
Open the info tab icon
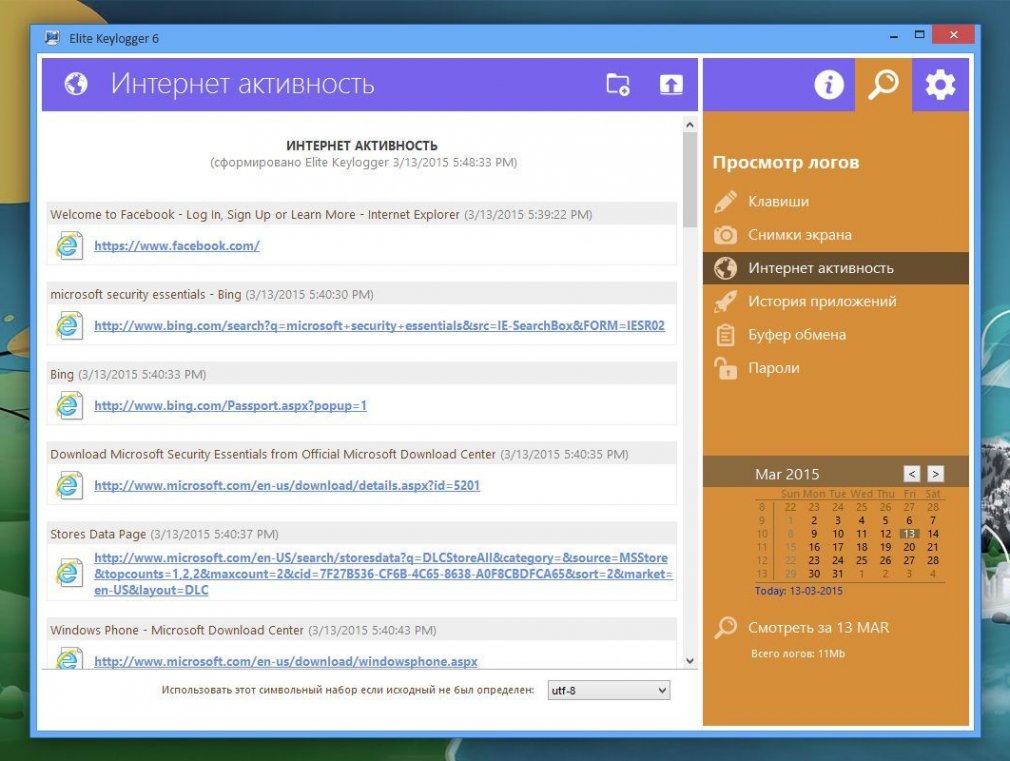tap(828, 84)
